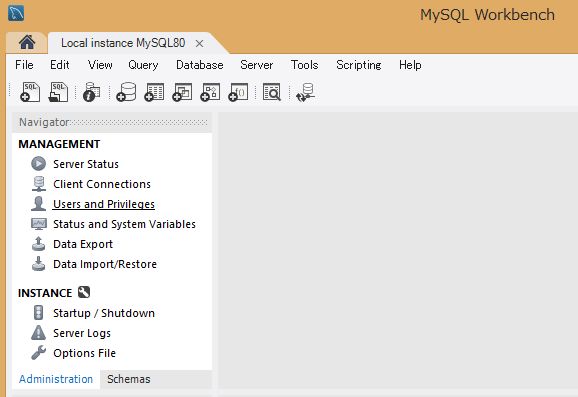Click the Navigator panel header

(x=112, y=122)
